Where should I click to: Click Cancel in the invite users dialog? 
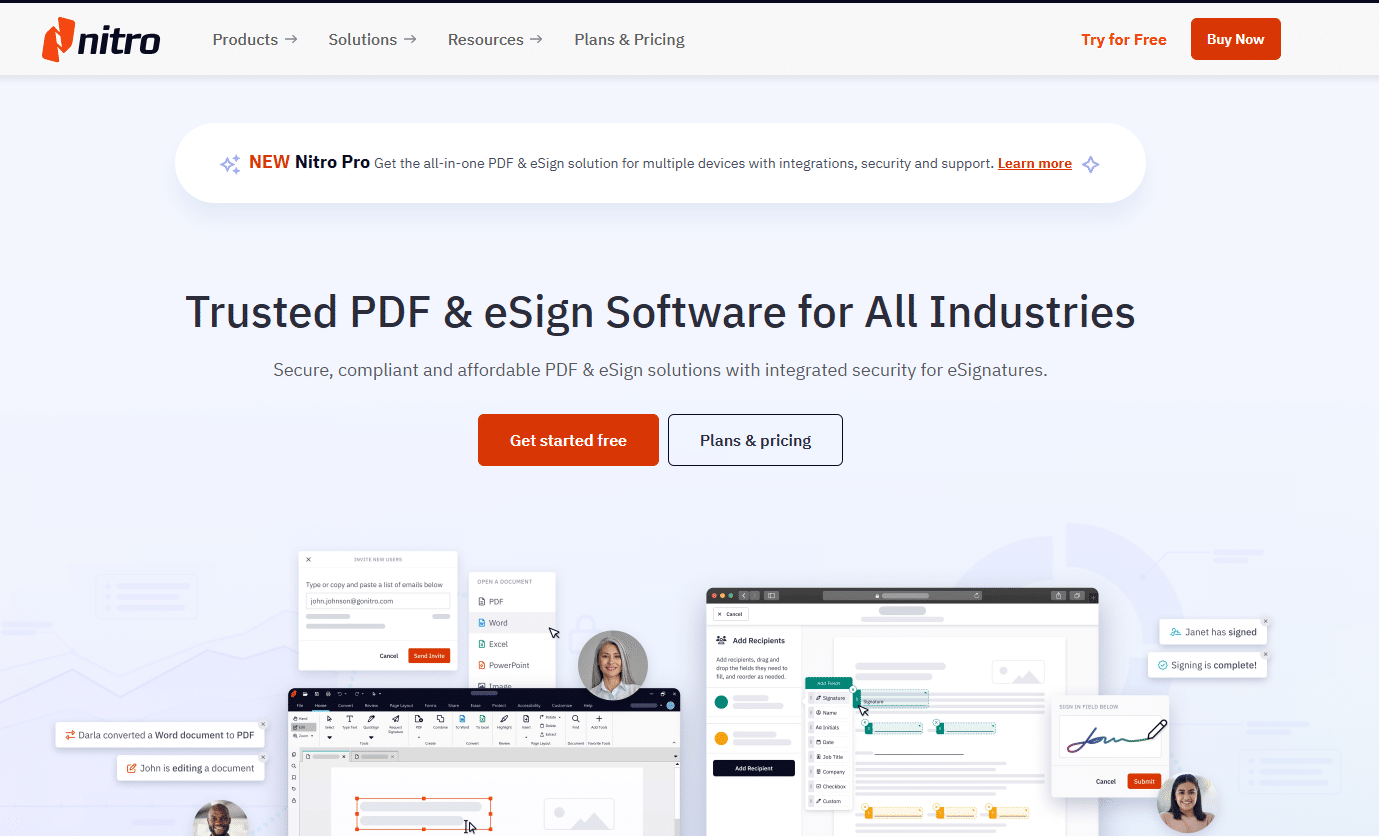click(389, 656)
